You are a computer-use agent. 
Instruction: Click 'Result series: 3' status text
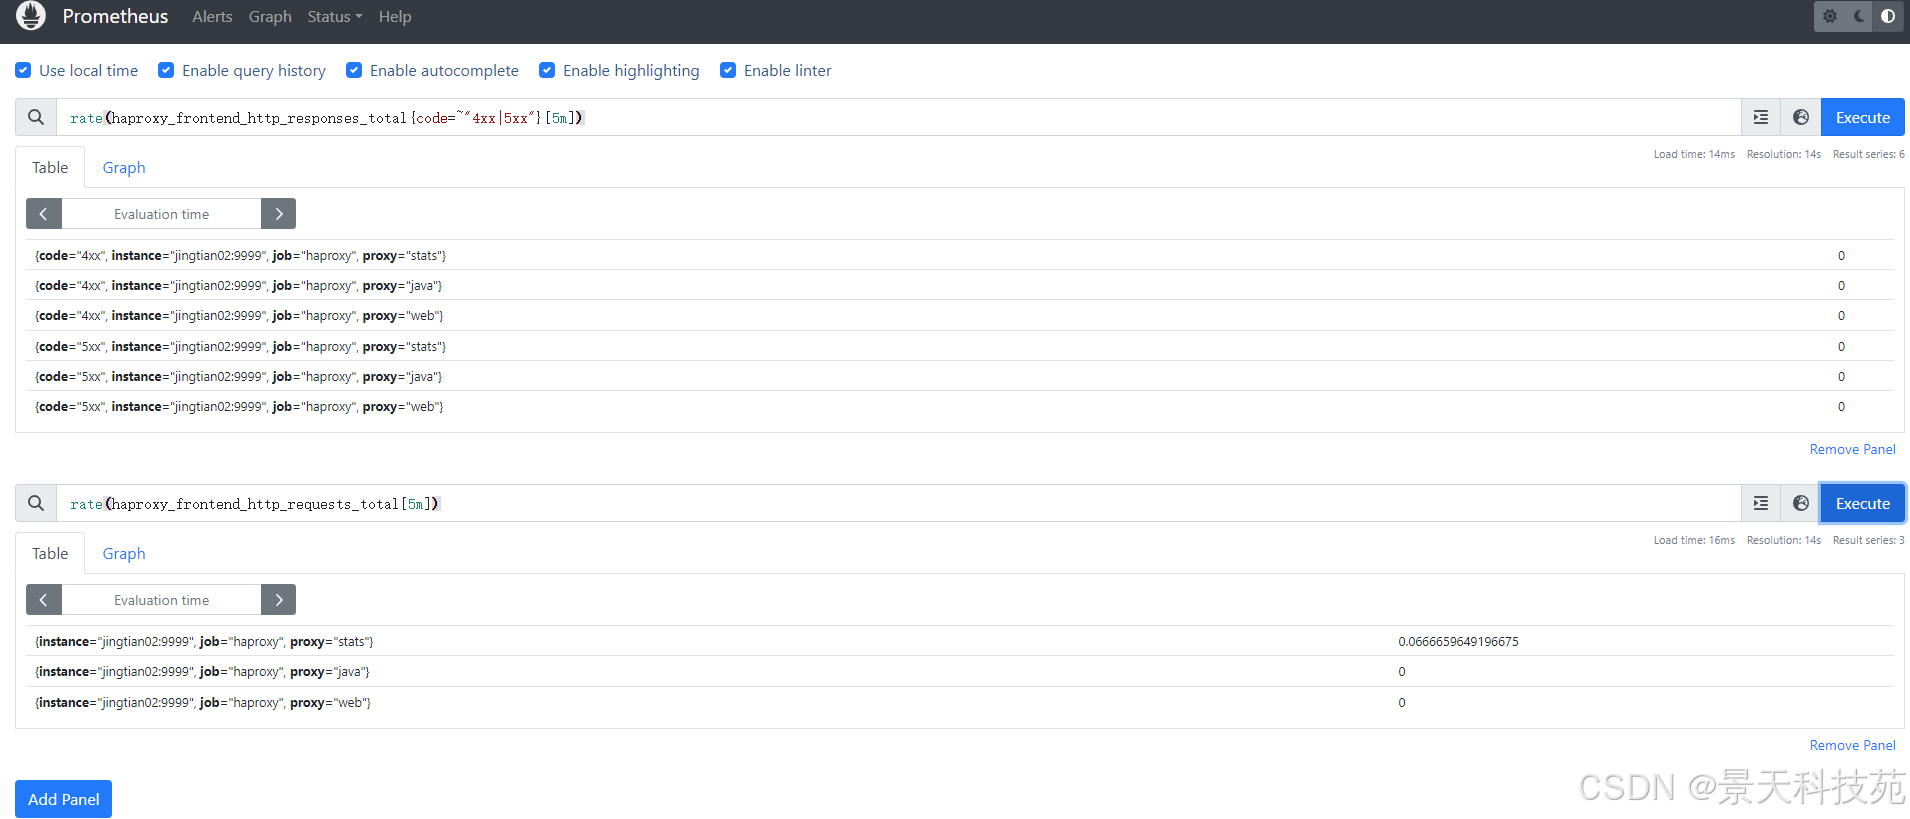tap(1868, 540)
